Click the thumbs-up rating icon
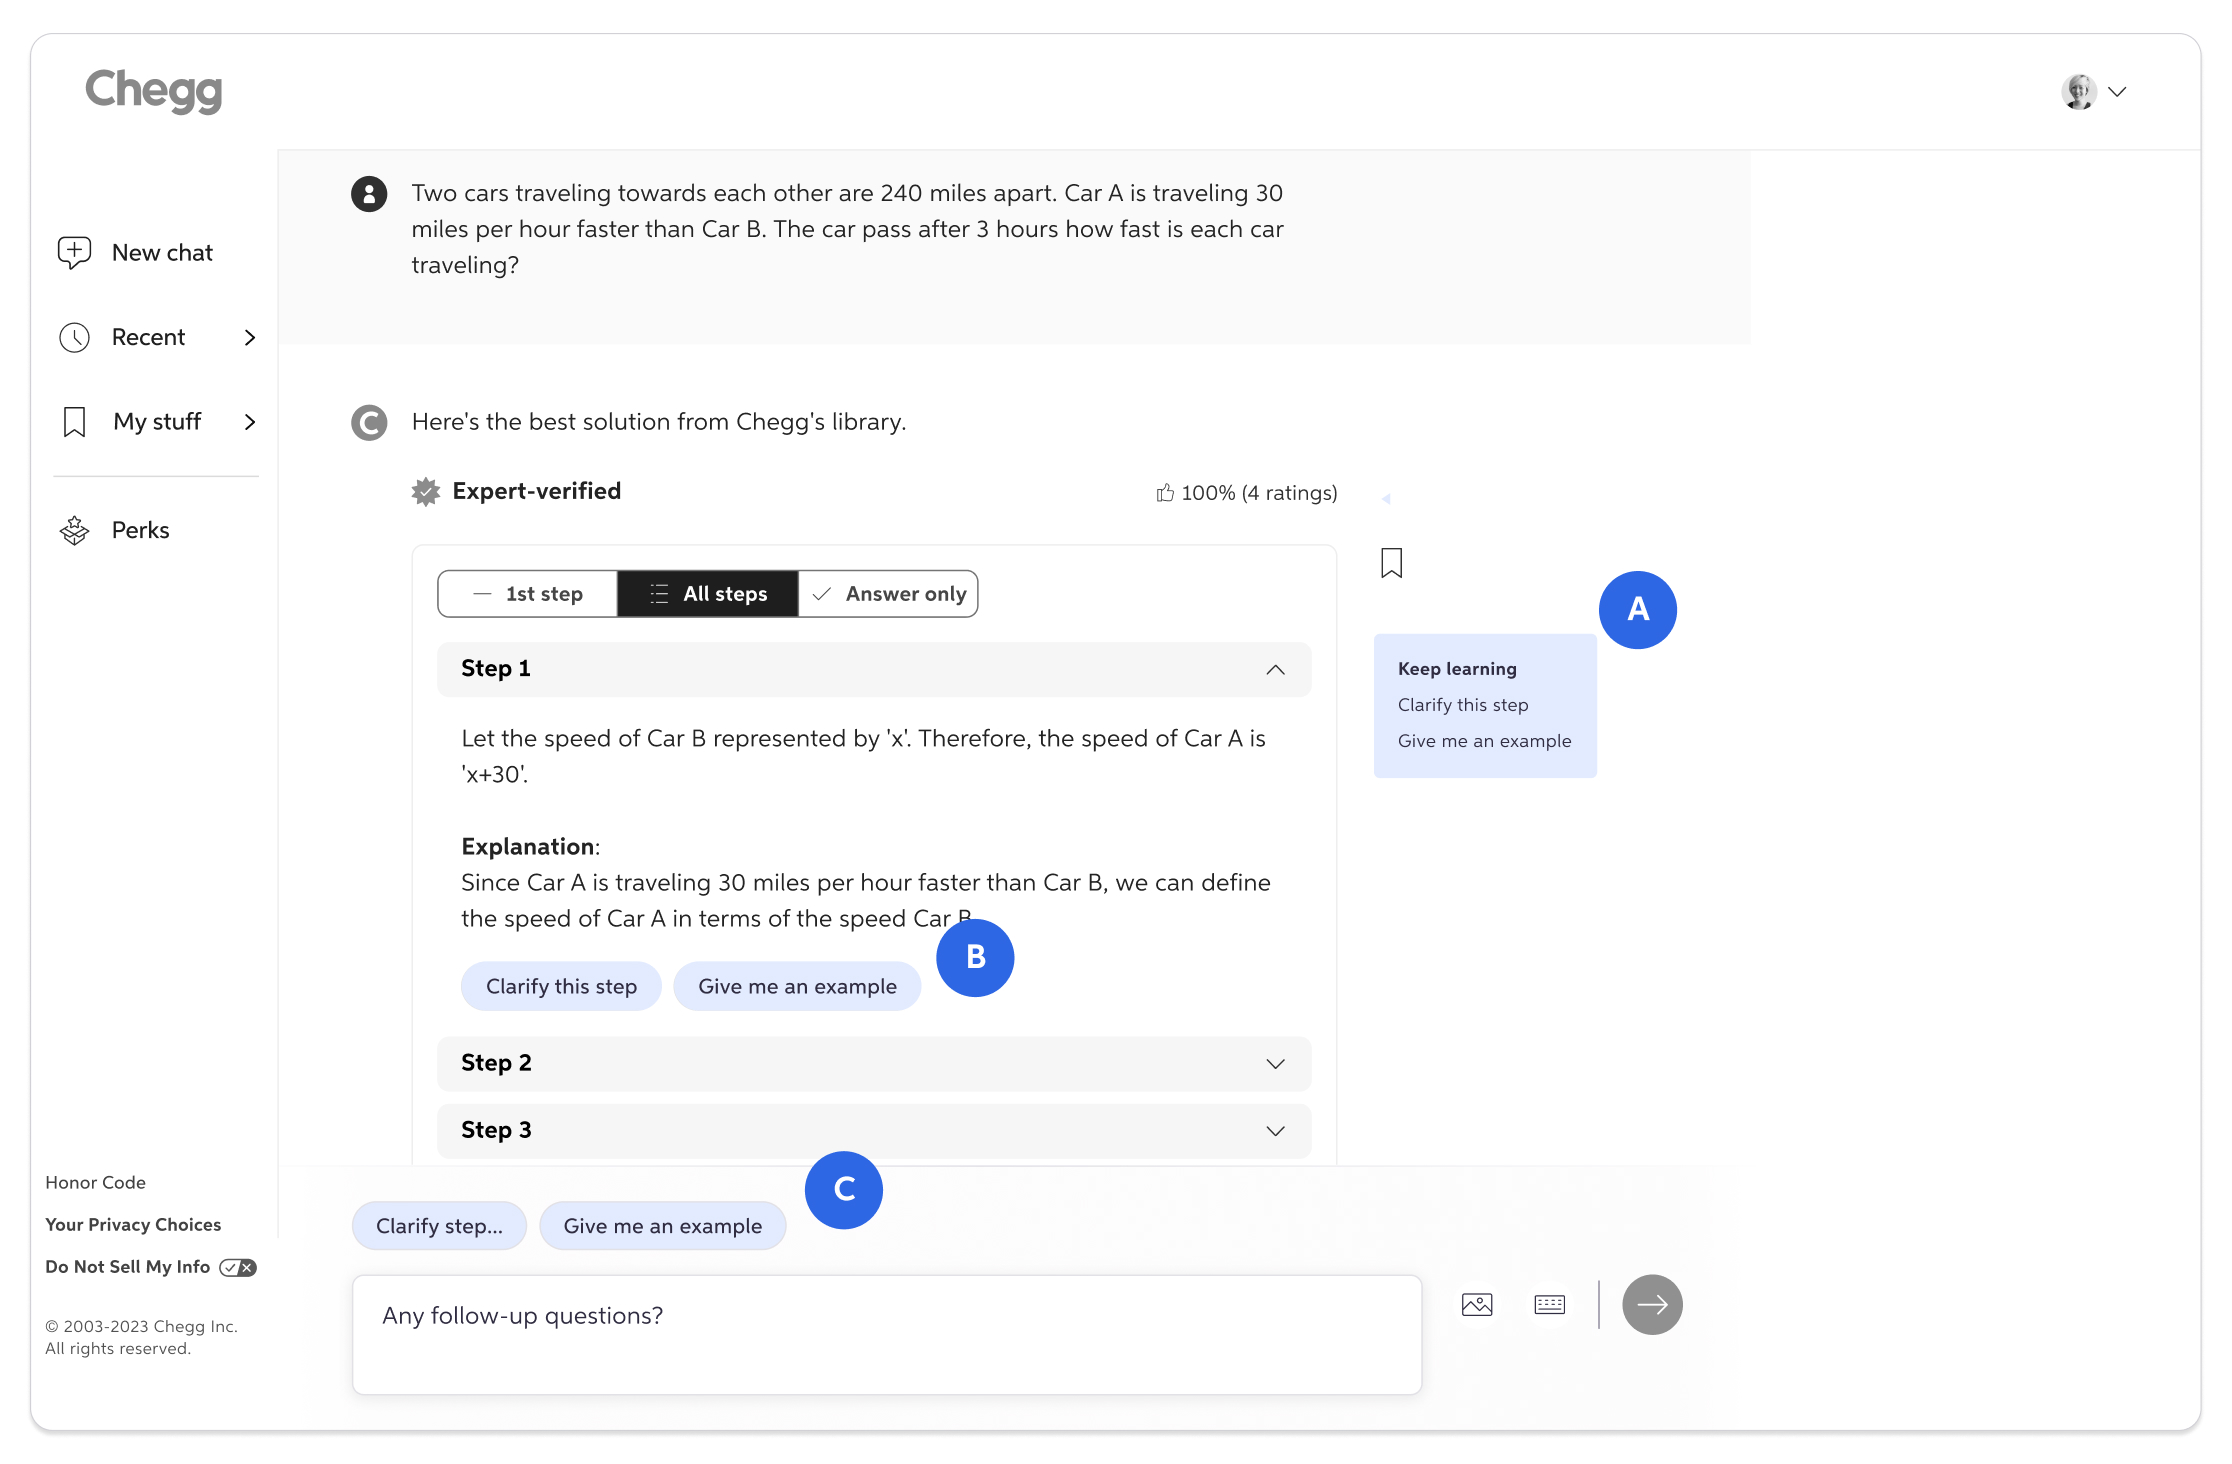 (x=1165, y=493)
